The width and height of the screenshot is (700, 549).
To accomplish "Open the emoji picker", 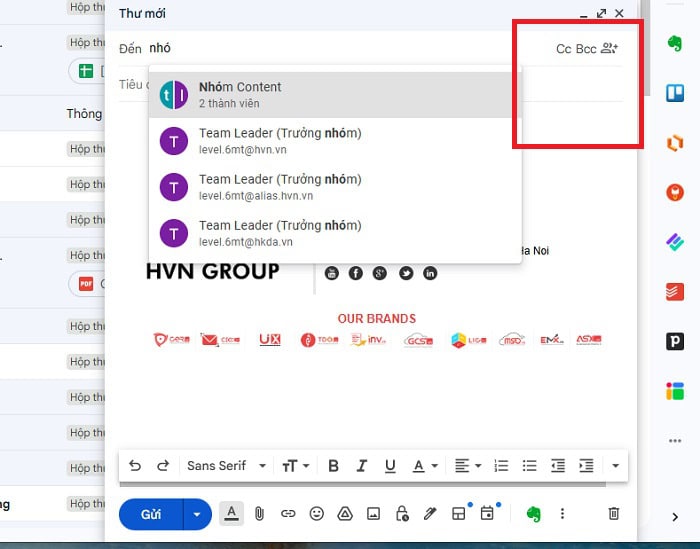I will click(x=317, y=513).
